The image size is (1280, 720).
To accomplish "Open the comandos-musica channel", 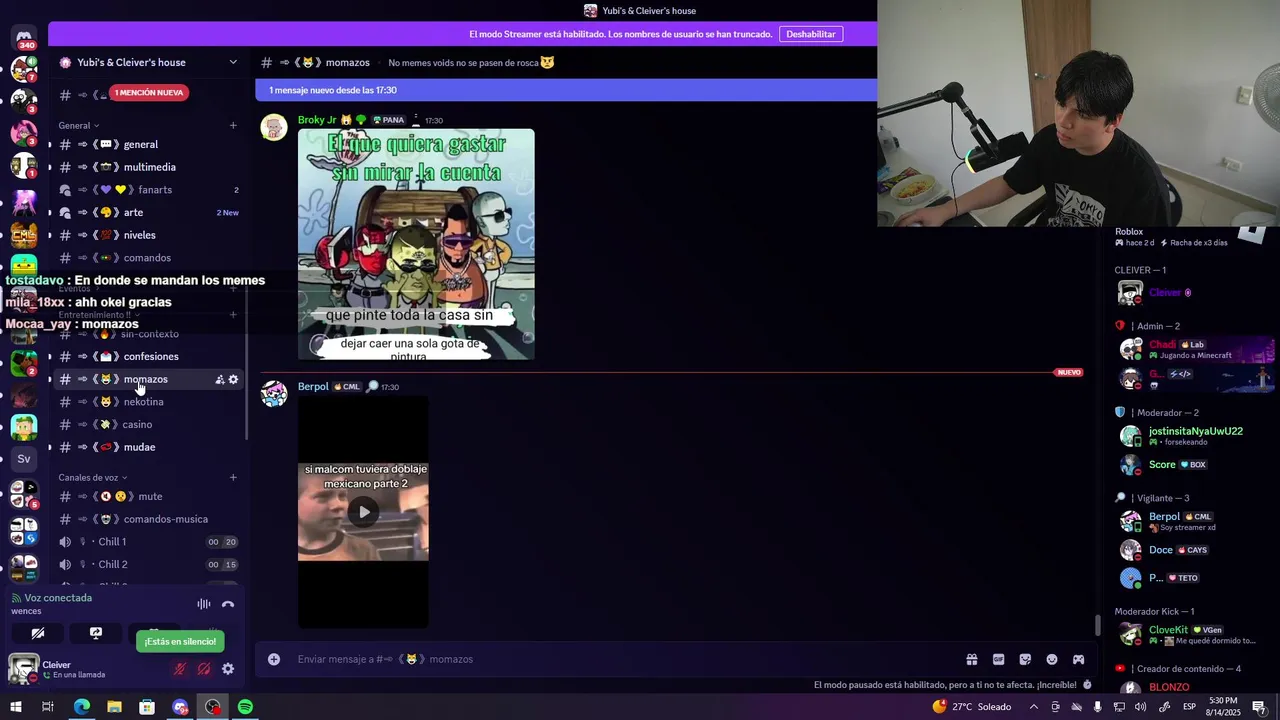I will click(147, 519).
